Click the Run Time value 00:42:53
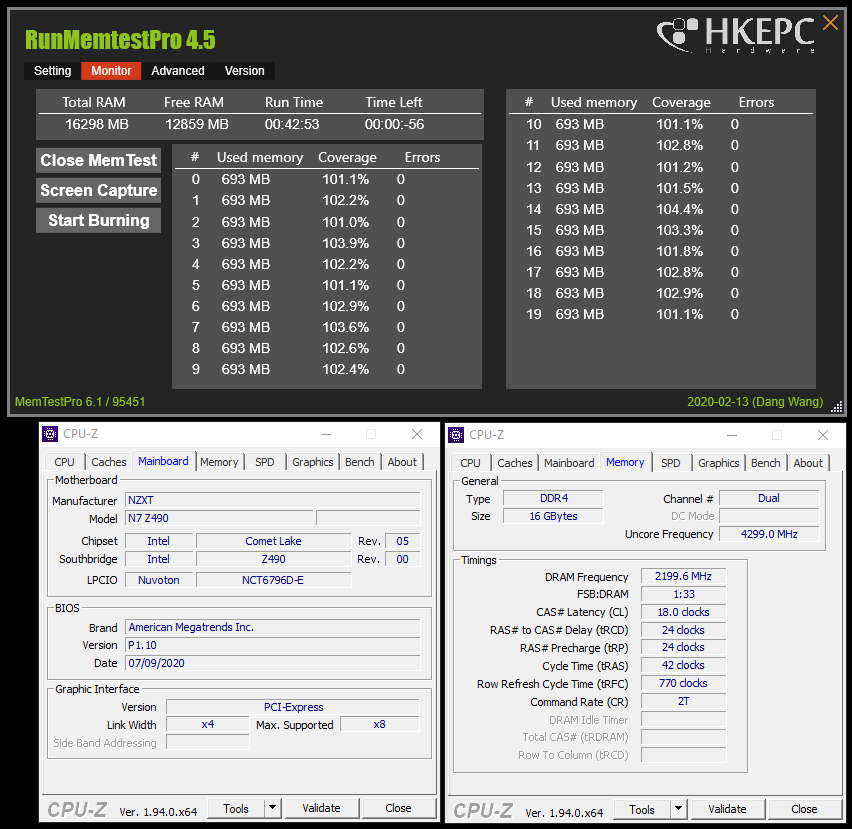Screen dimensions: 852x829 292,124
